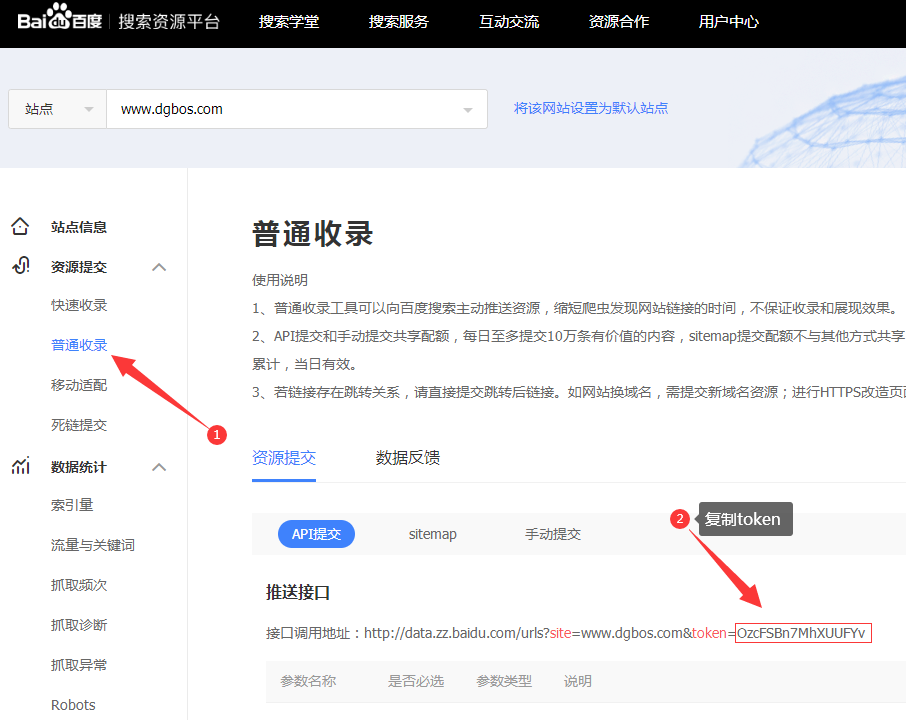Image resolution: width=906 pixels, height=720 pixels.
Task: Click the token value OzcFSBn7MhXUUFYv
Action: (802, 633)
